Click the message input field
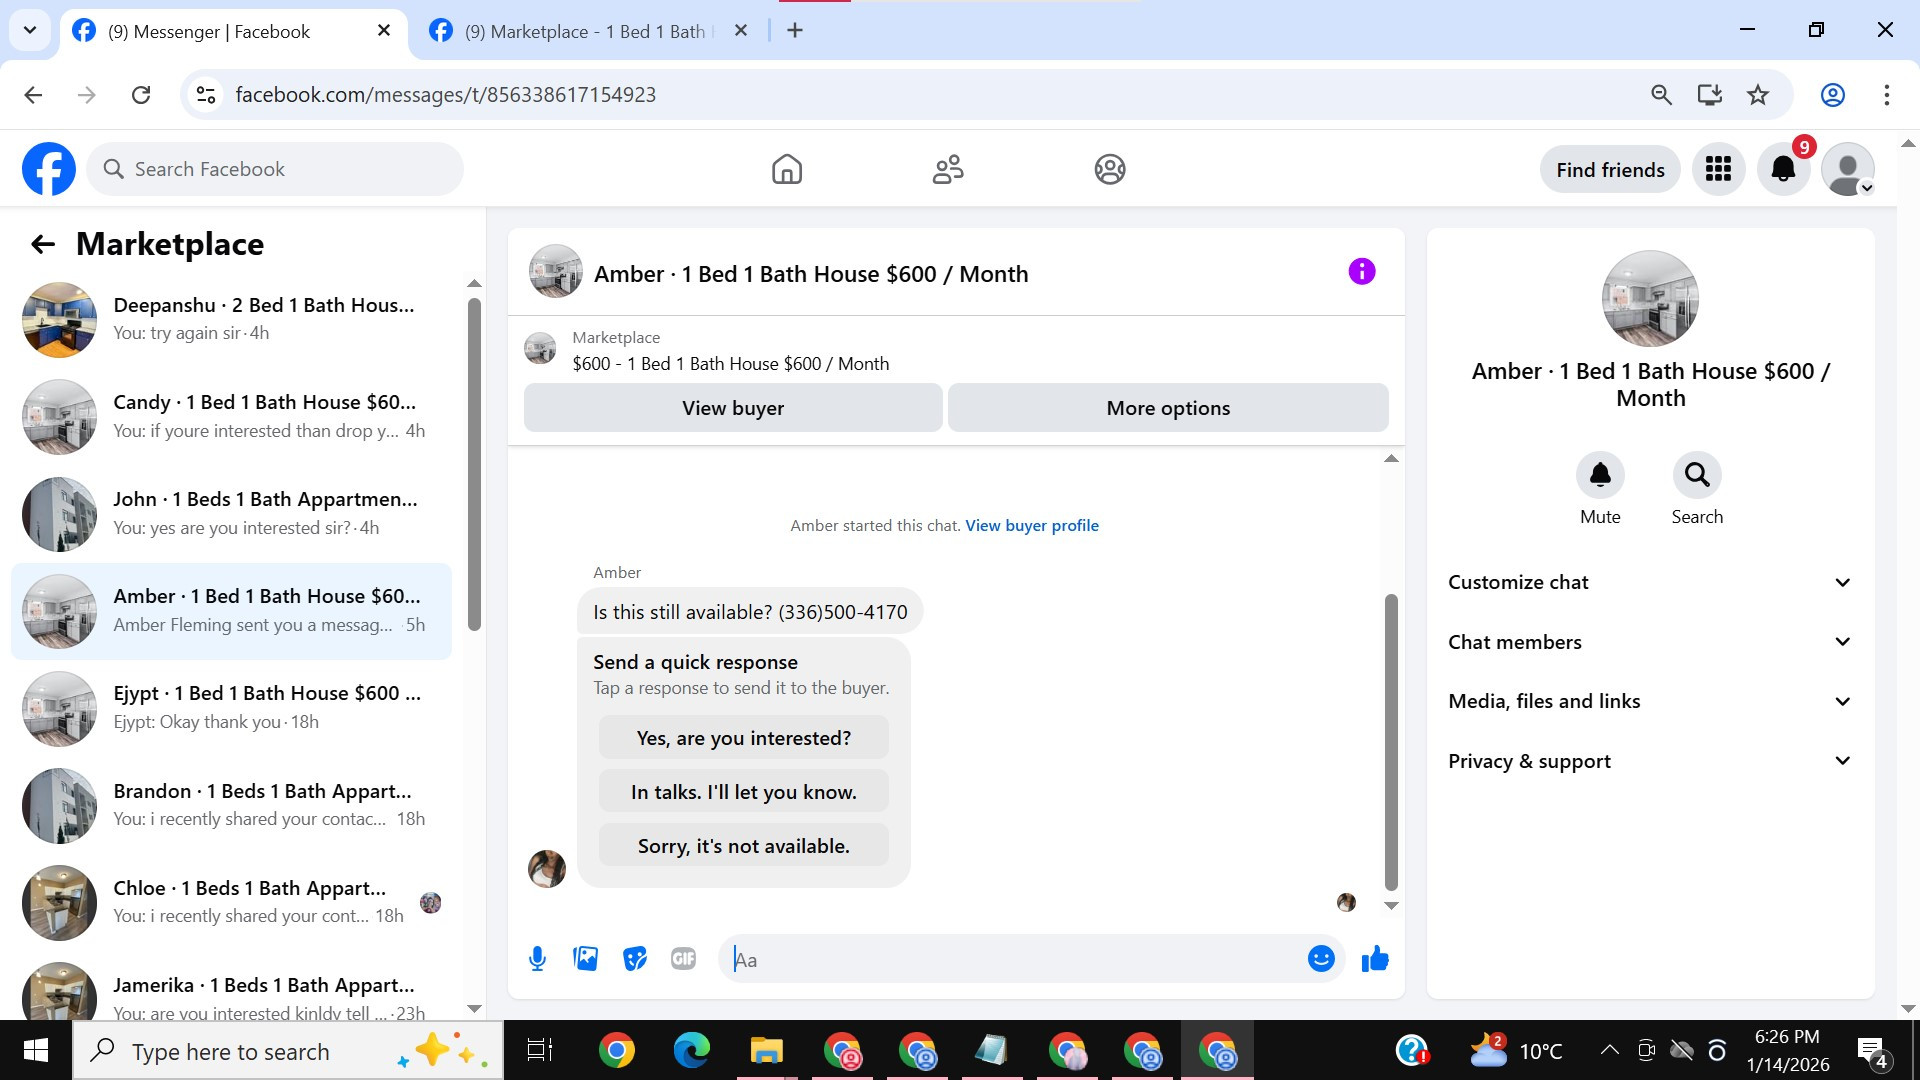Screen dimensions: 1920x1080 pos(1010,959)
